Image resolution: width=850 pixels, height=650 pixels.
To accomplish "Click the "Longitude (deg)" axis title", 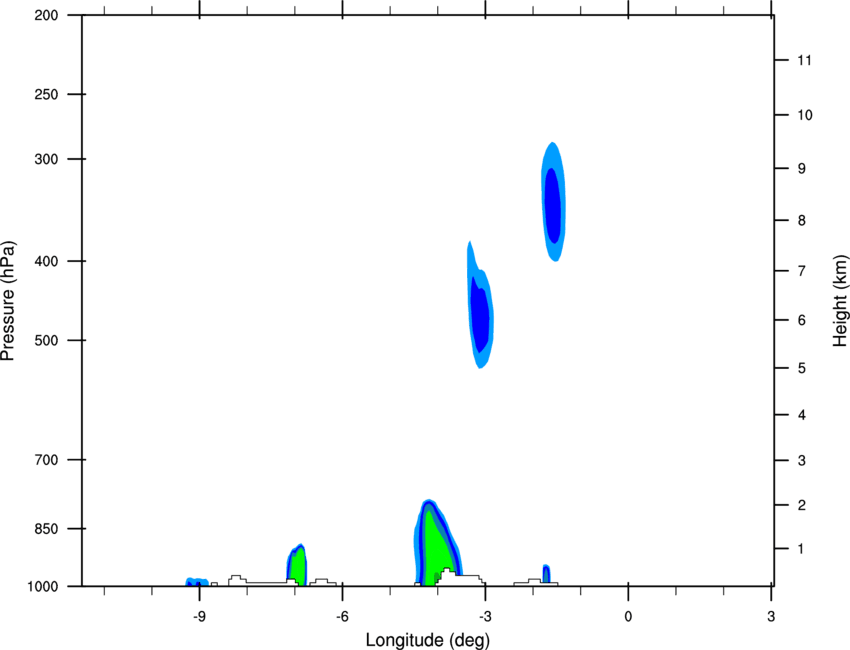I will click(x=428, y=640).
